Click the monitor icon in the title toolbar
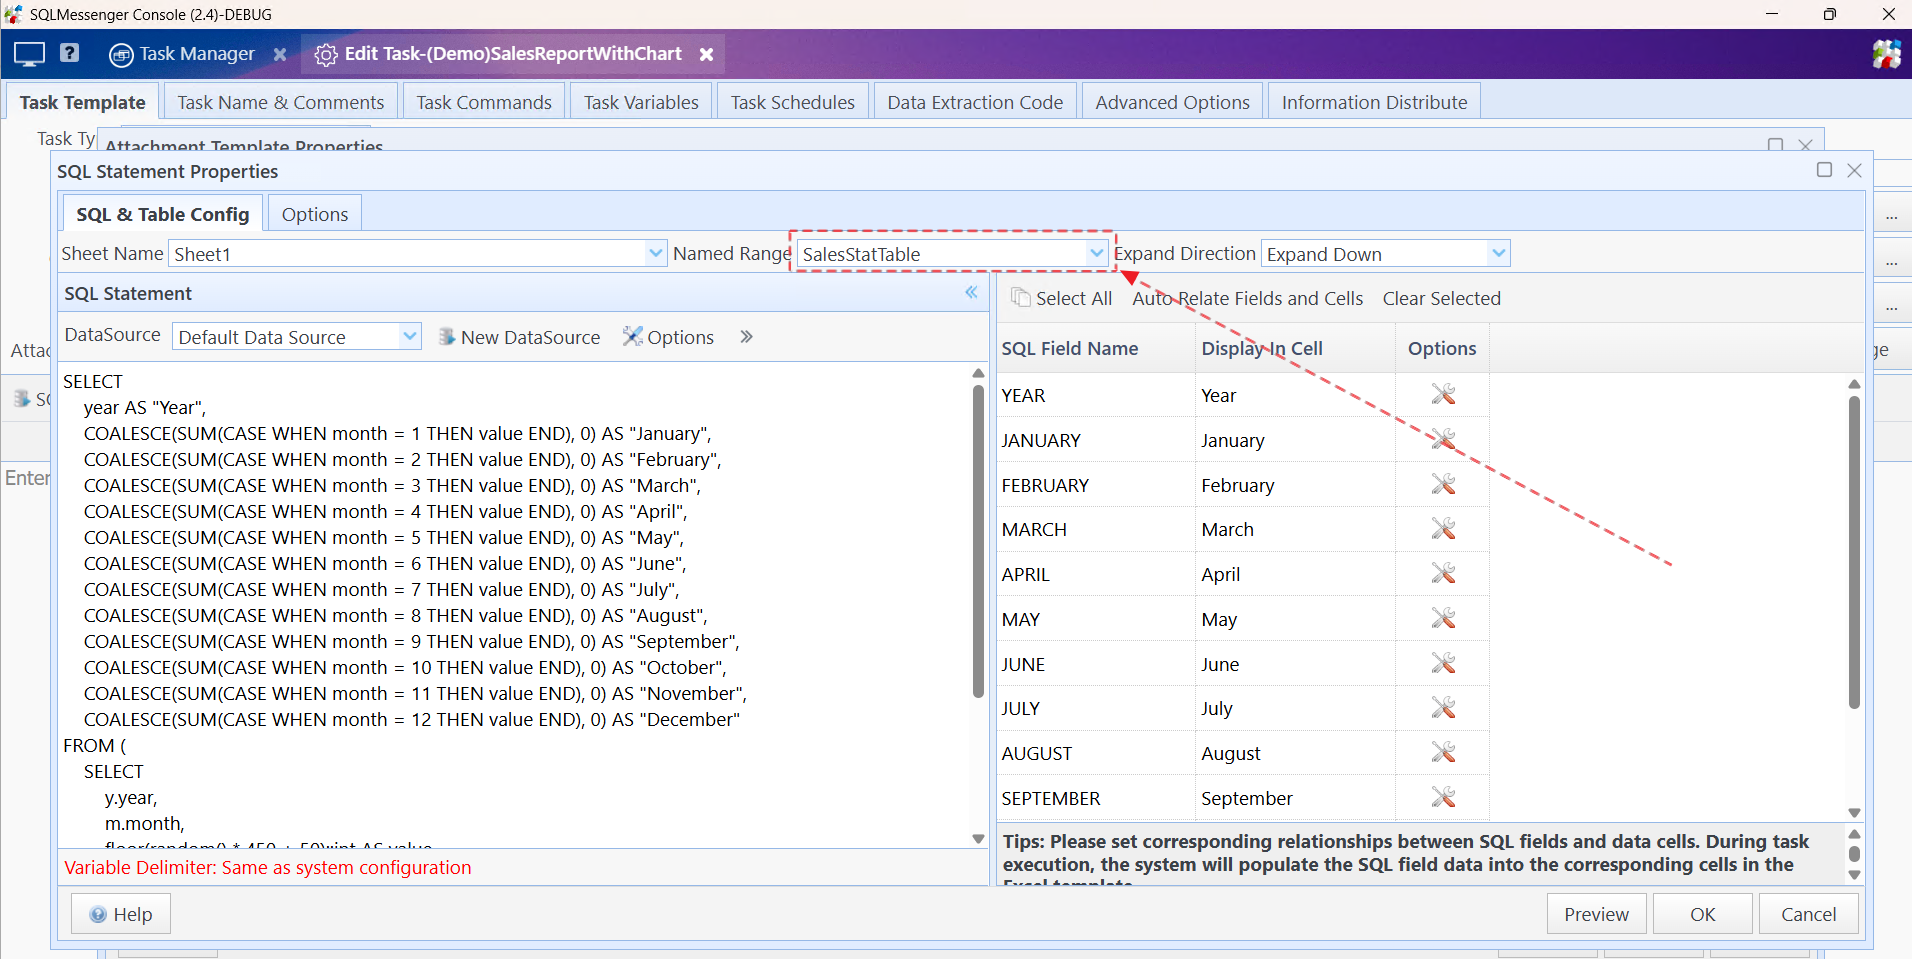Image resolution: width=1912 pixels, height=959 pixels. click(x=28, y=53)
